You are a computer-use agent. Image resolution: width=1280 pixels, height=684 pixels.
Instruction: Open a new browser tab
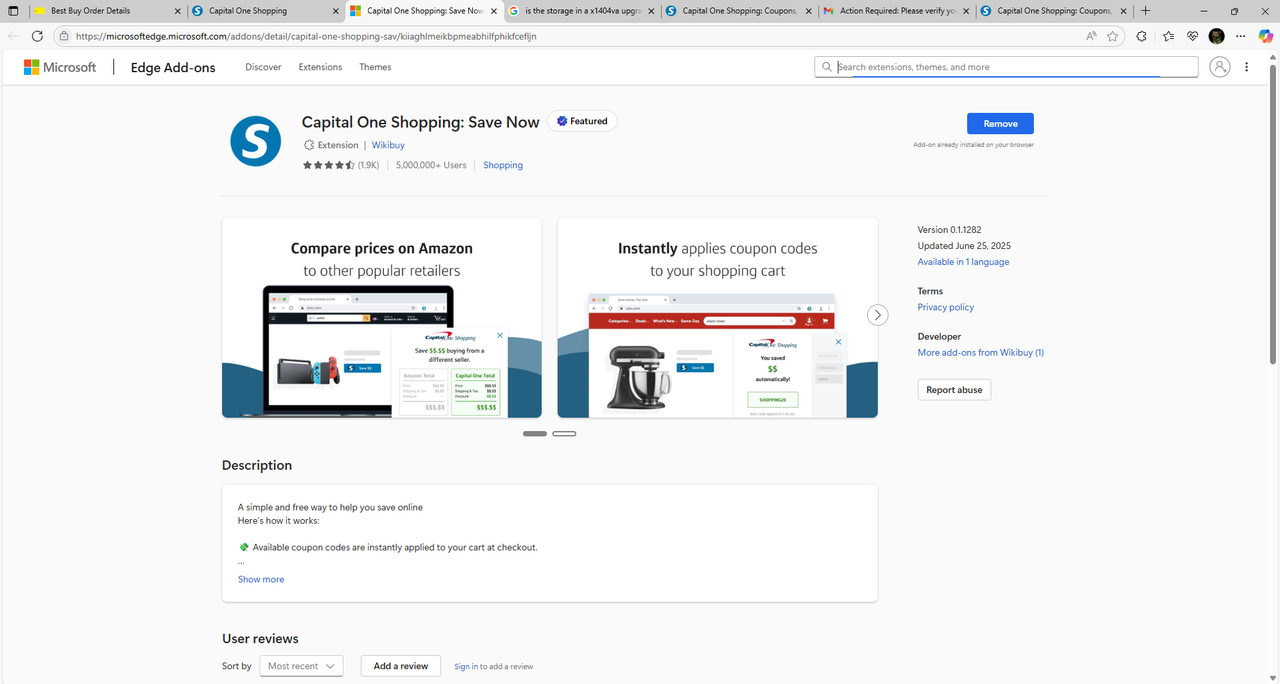[1145, 11]
